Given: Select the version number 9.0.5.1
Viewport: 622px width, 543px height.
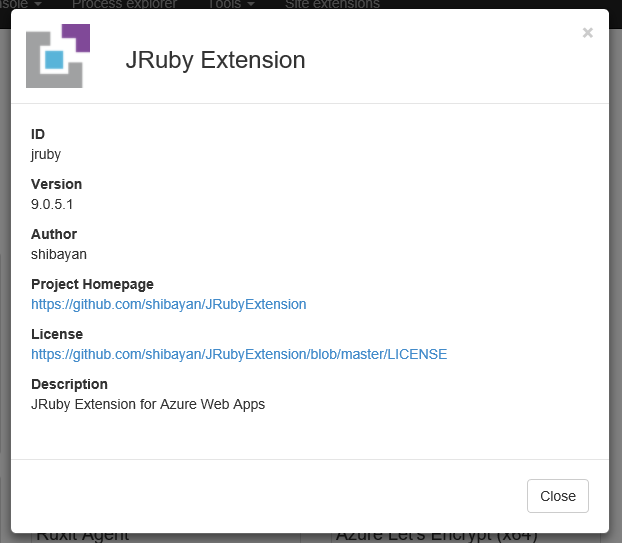Looking at the screenshot, I should [52, 204].
